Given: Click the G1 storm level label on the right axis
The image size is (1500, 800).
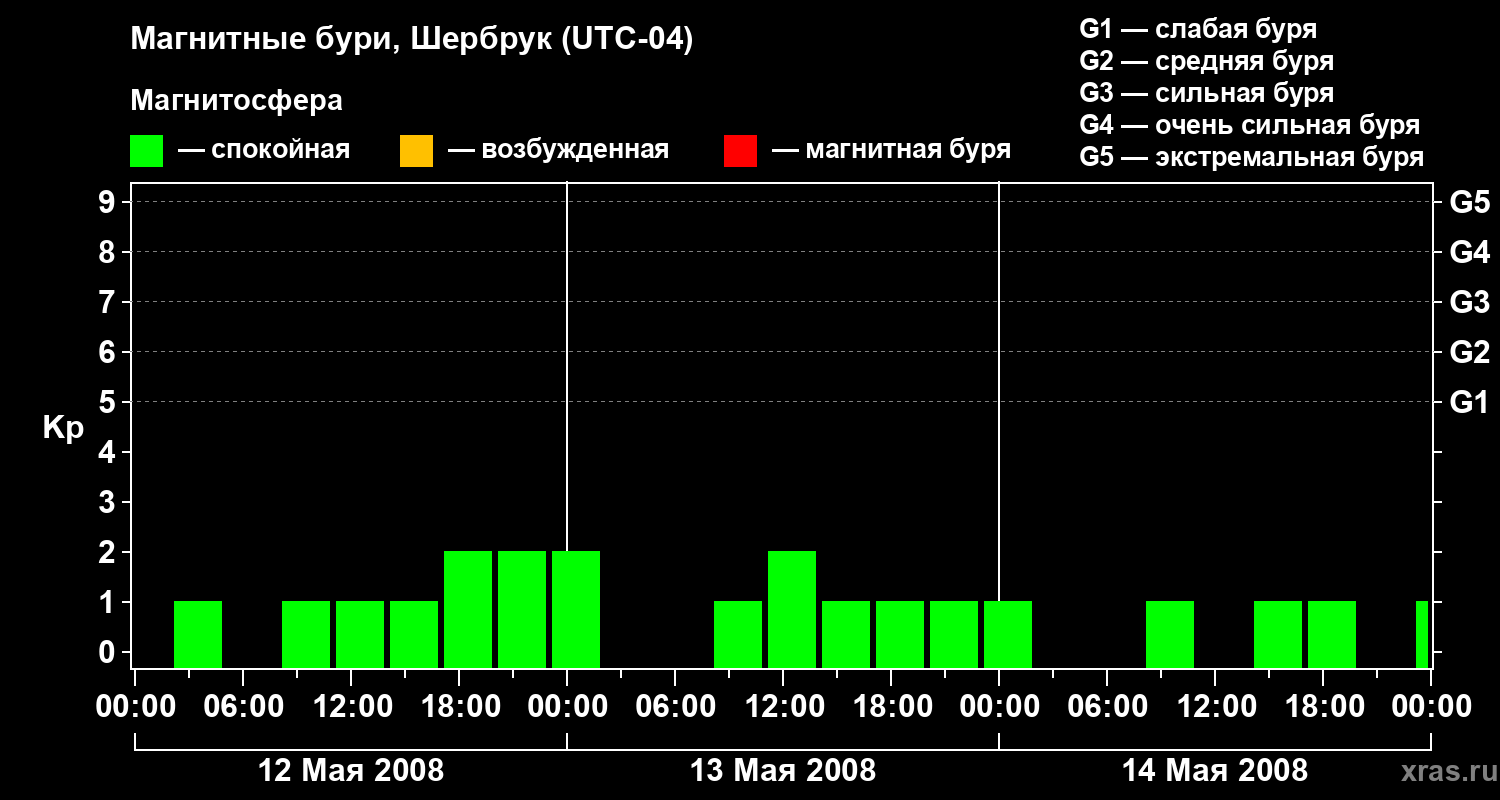Looking at the screenshot, I should coord(1469,403).
